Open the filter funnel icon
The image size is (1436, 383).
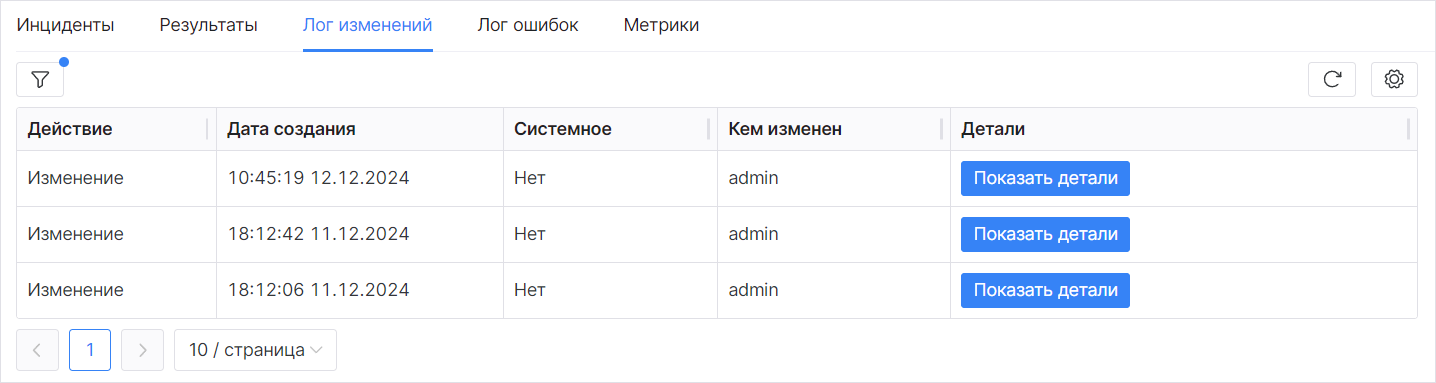(40, 79)
